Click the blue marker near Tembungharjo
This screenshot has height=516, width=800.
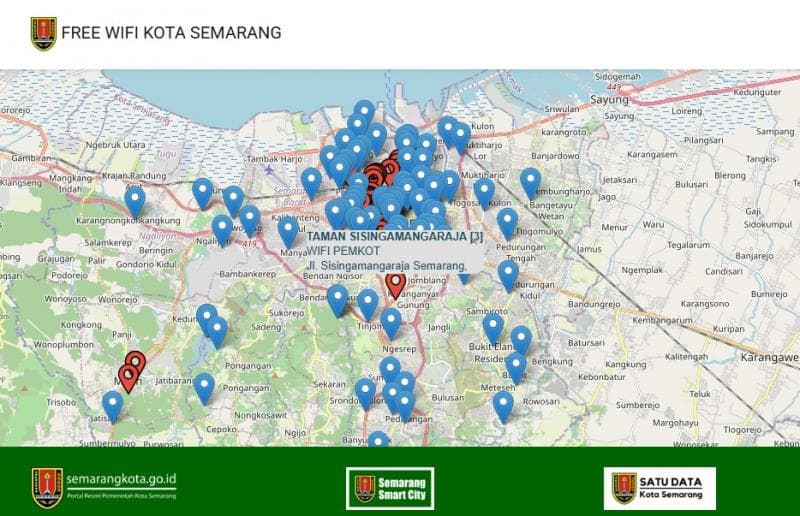[530, 183]
